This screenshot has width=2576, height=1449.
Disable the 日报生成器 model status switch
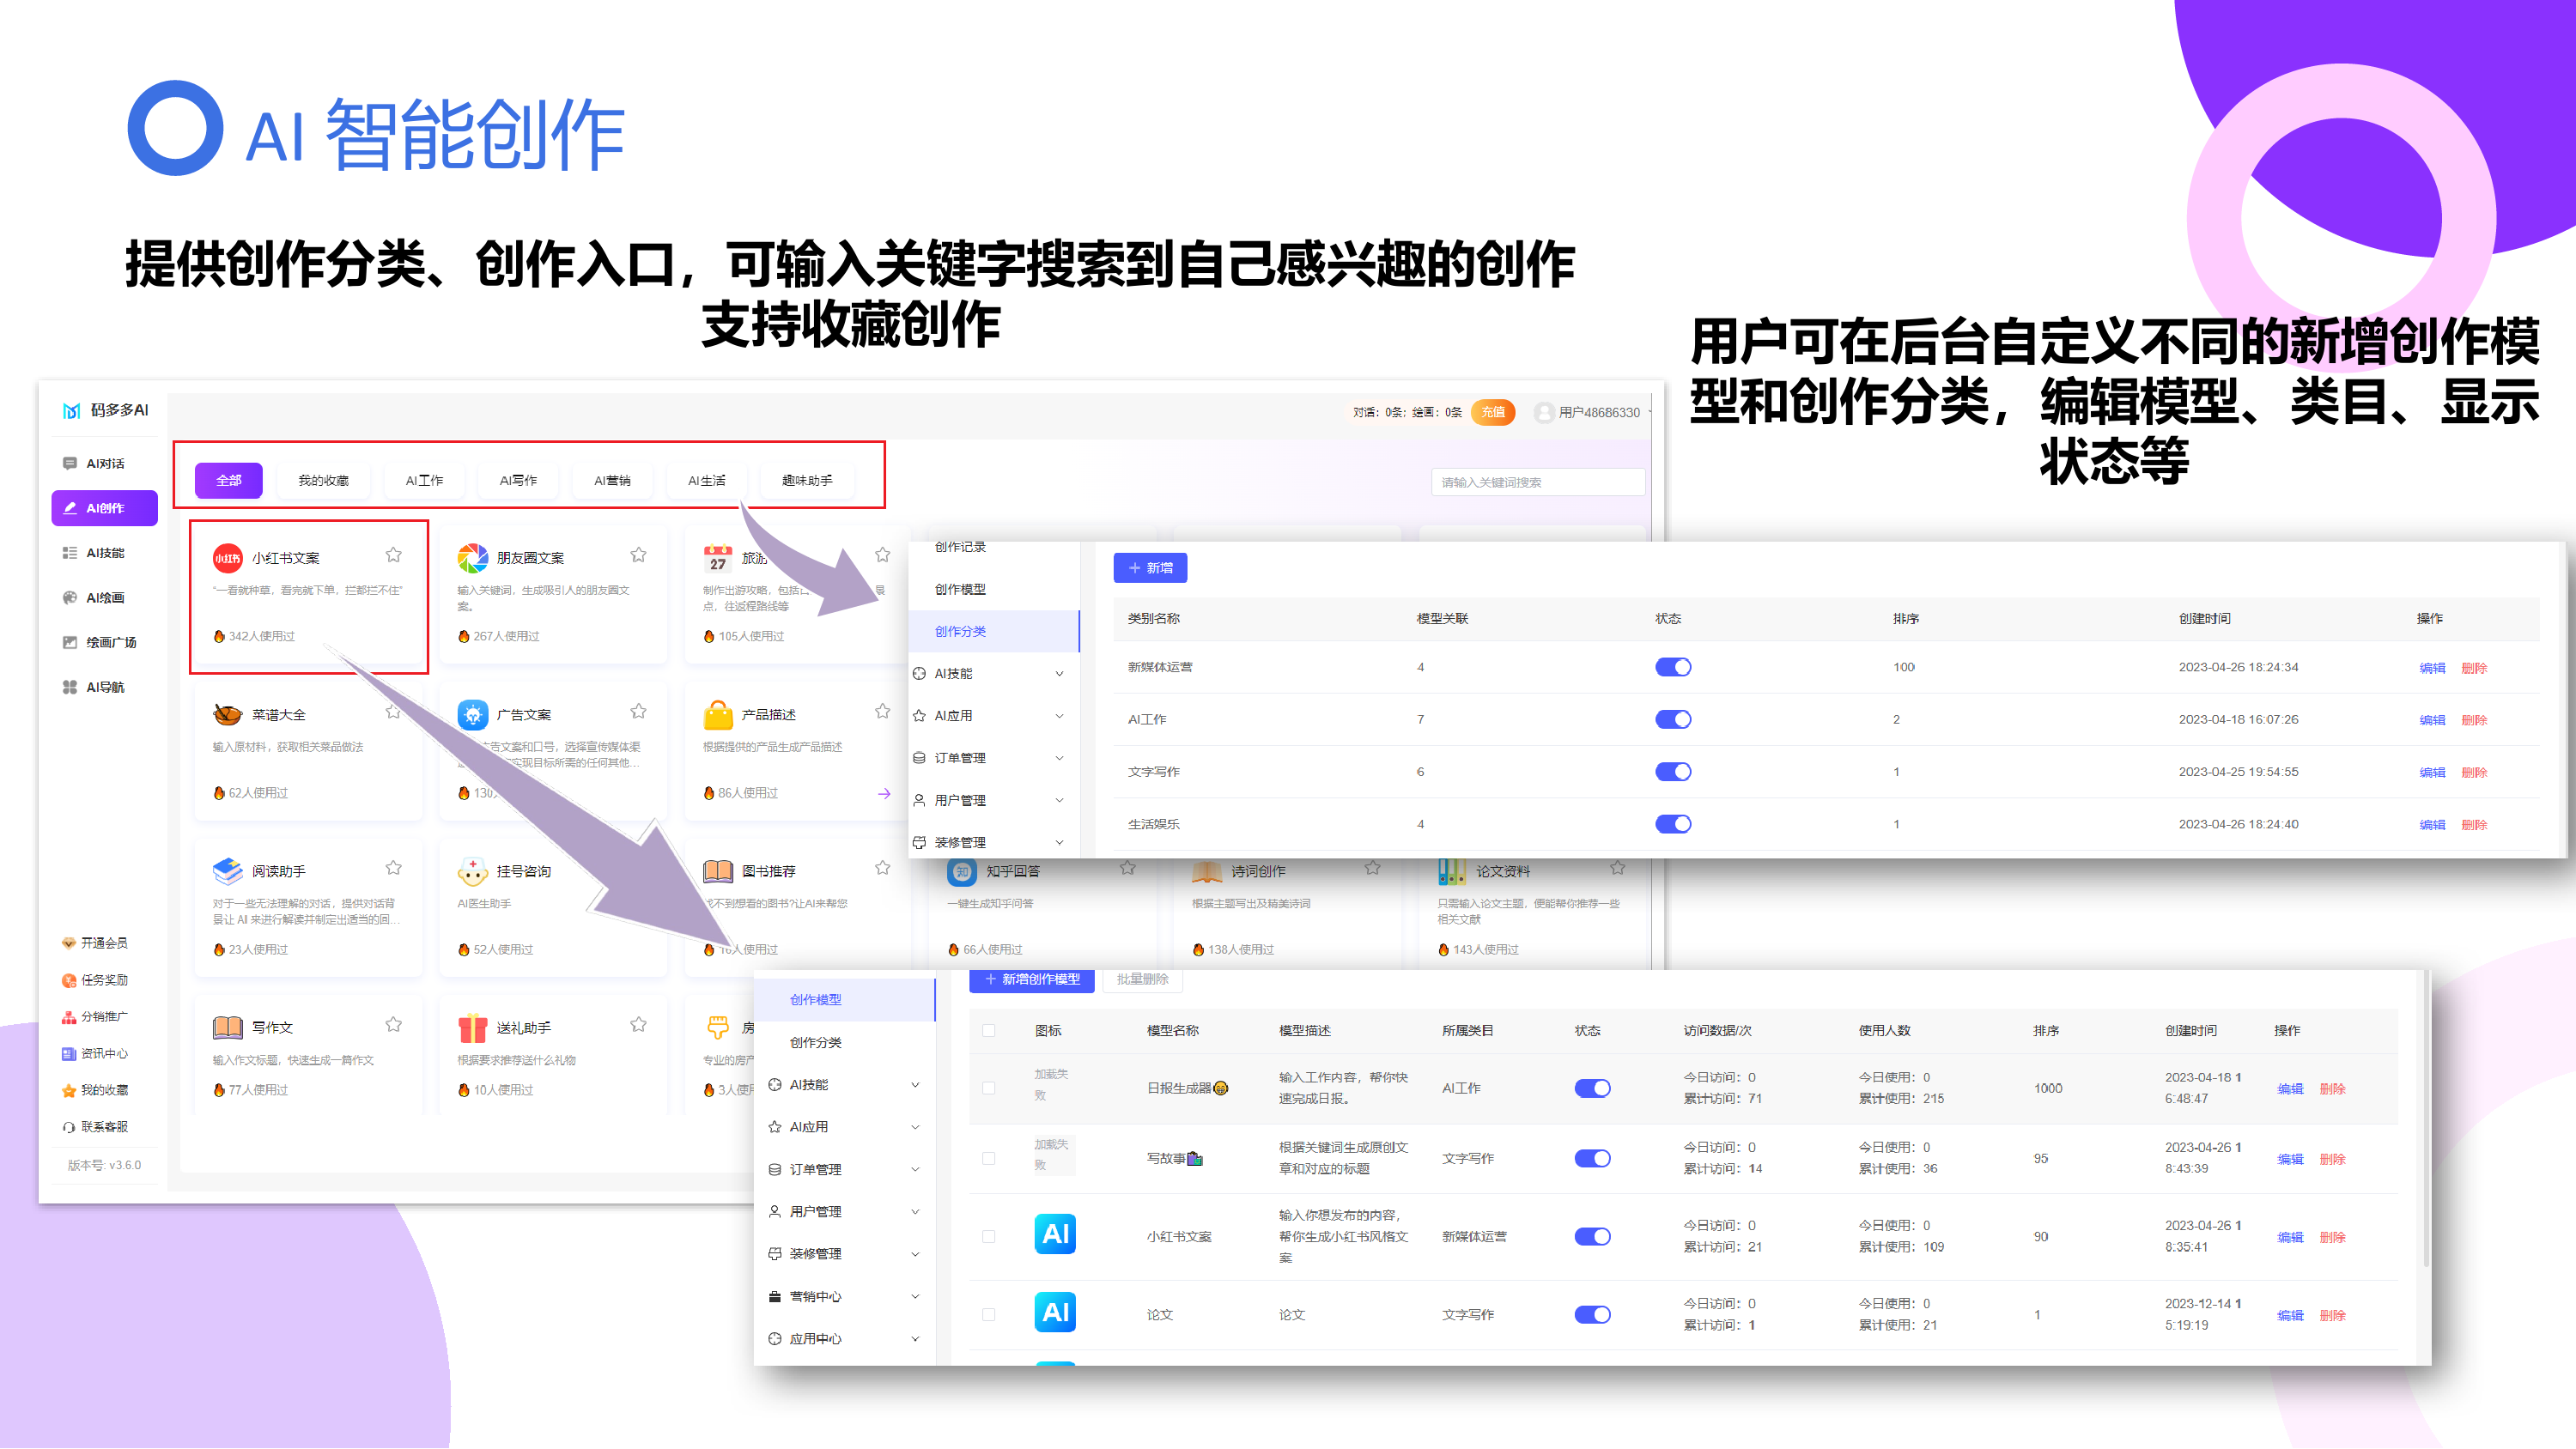(1592, 1088)
